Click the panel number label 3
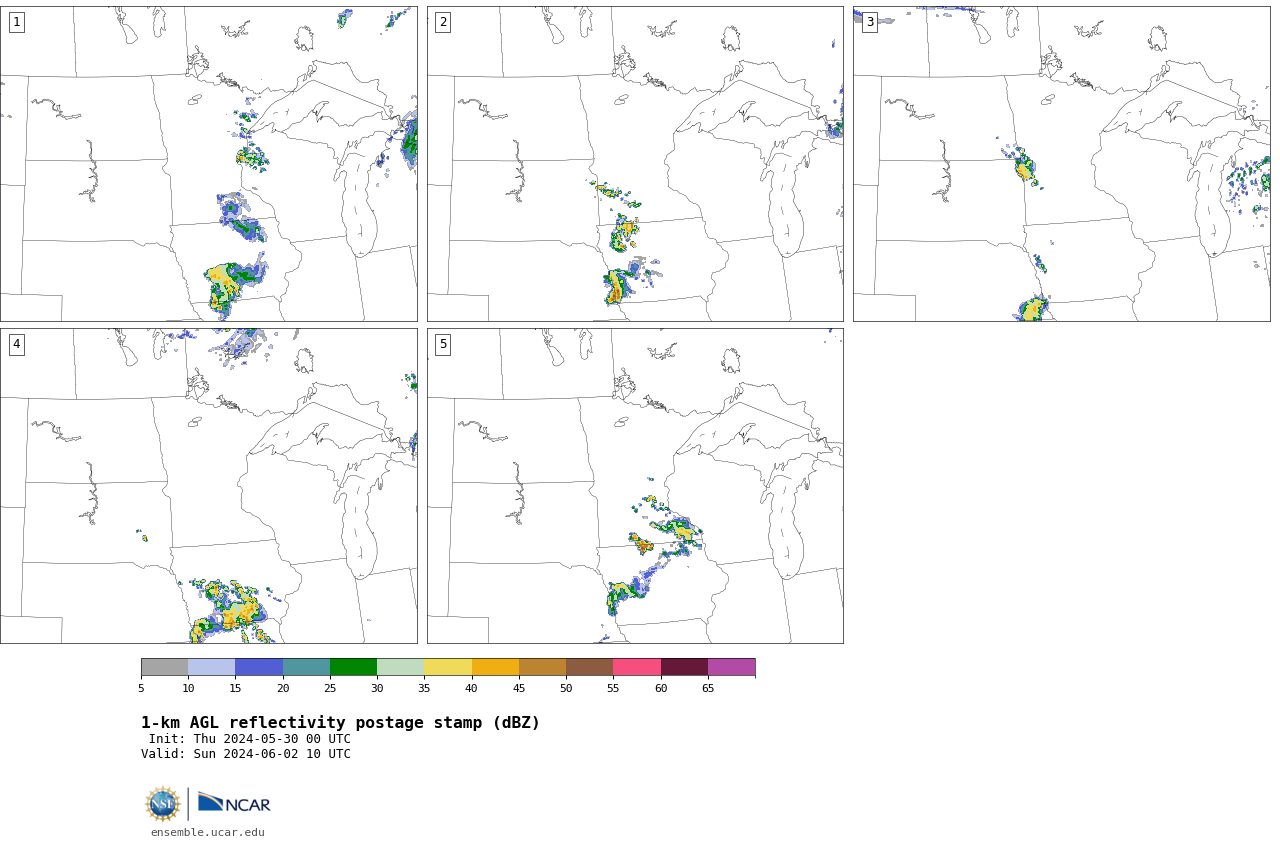Viewport: 1280px width, 844px height. click(869, 22)
